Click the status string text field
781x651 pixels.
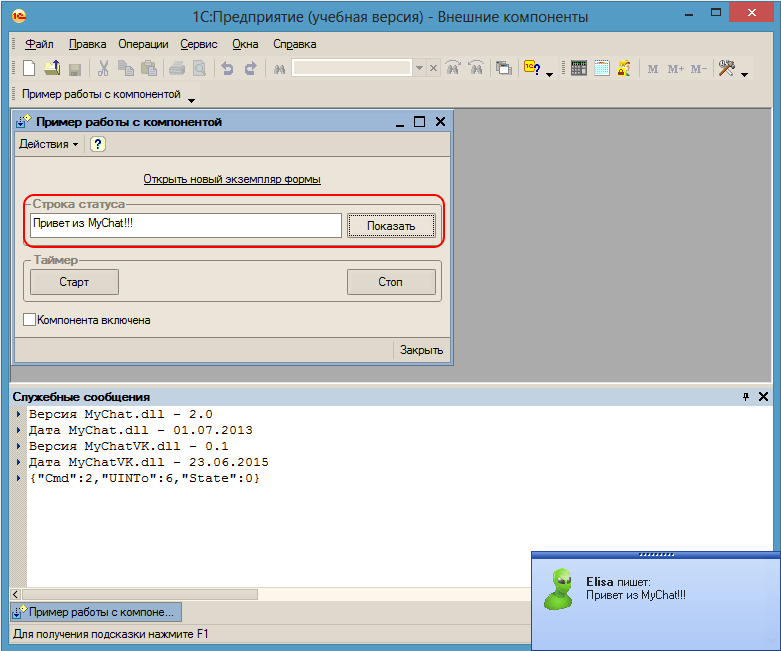coord(186,225)
